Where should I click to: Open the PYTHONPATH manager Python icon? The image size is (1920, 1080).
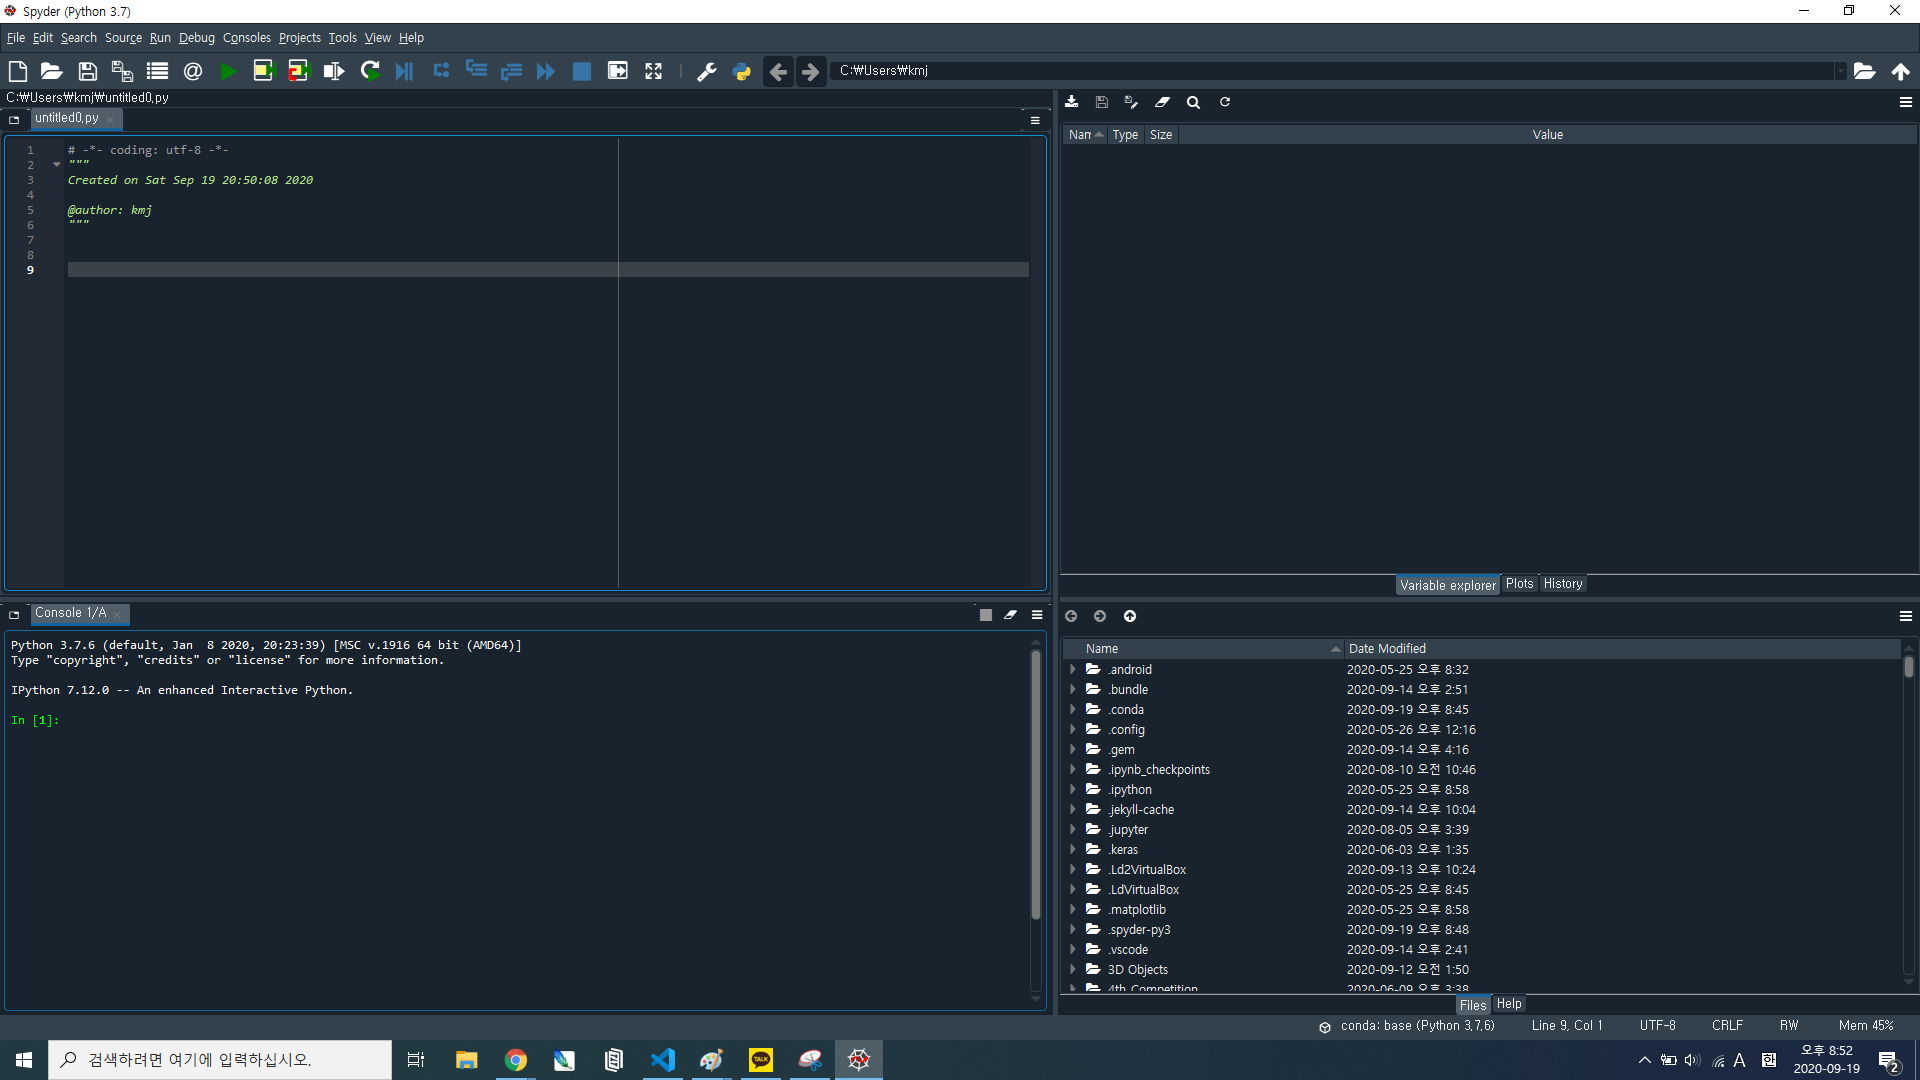741,71
